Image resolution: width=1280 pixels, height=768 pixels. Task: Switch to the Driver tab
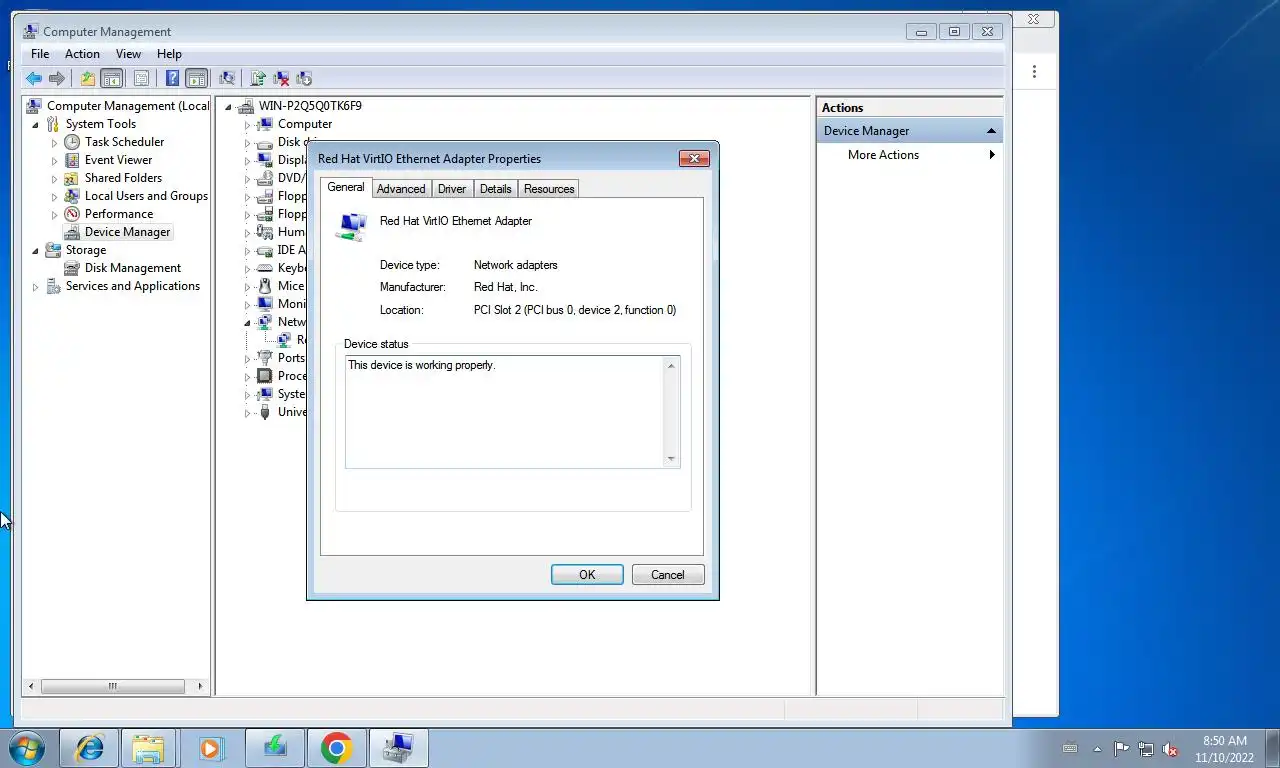click(452, 189)
